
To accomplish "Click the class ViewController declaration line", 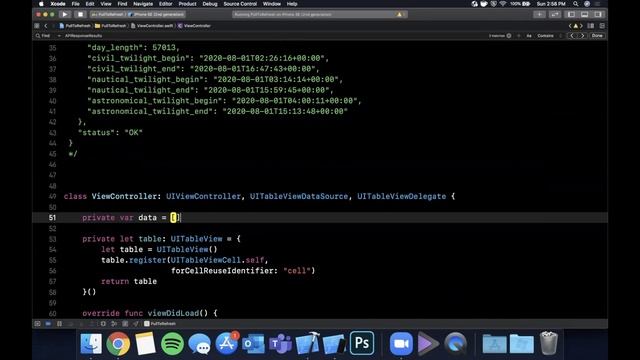I will pyautogui.click(x=259, y=196).
